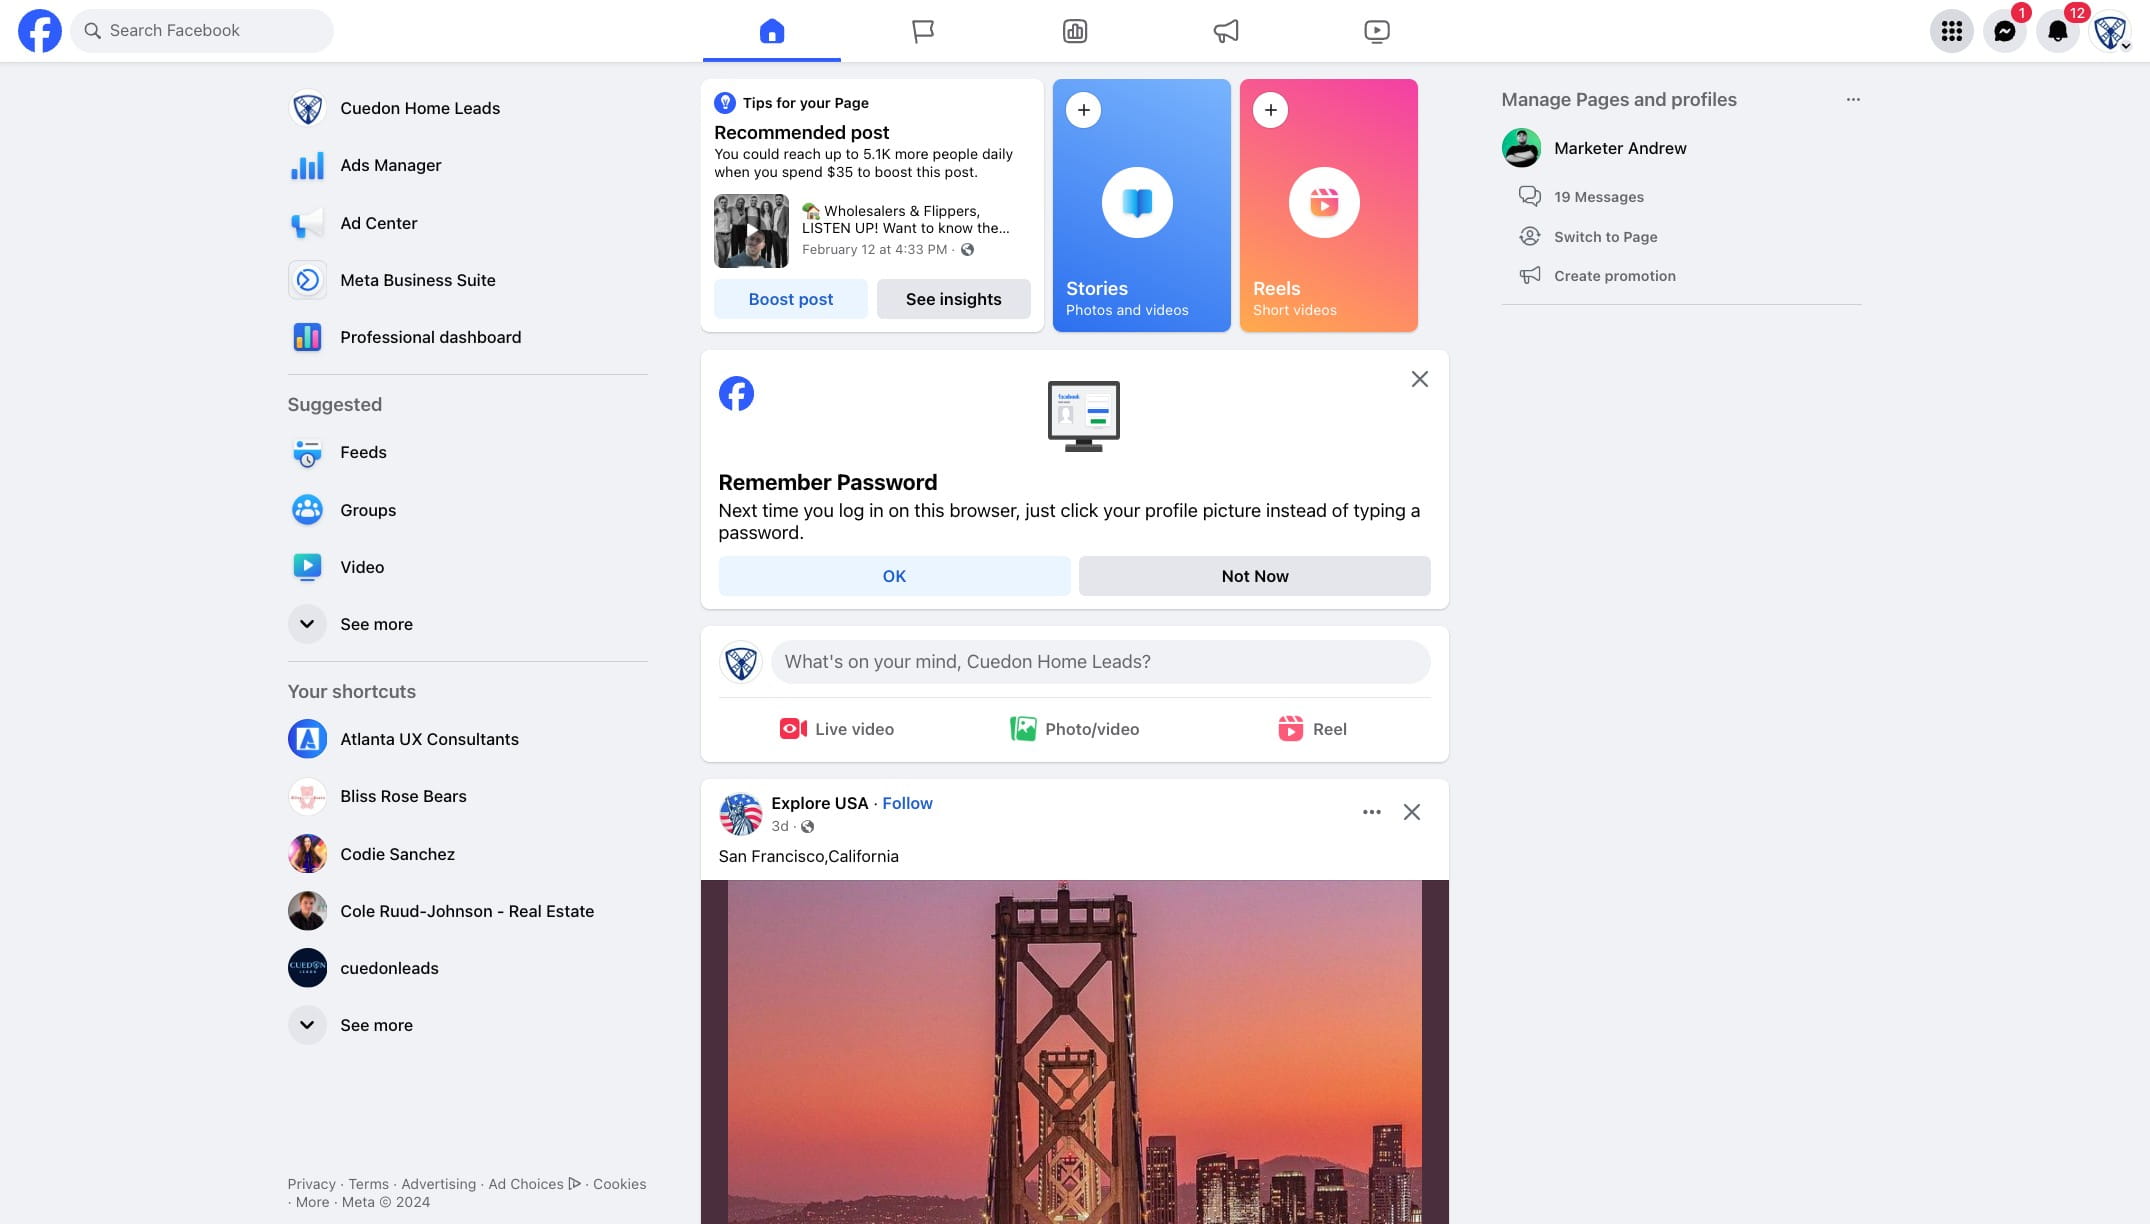The image size is (2150, 1224).
Task: Open the Cookies footer link
Action: tap(619, 1184)
